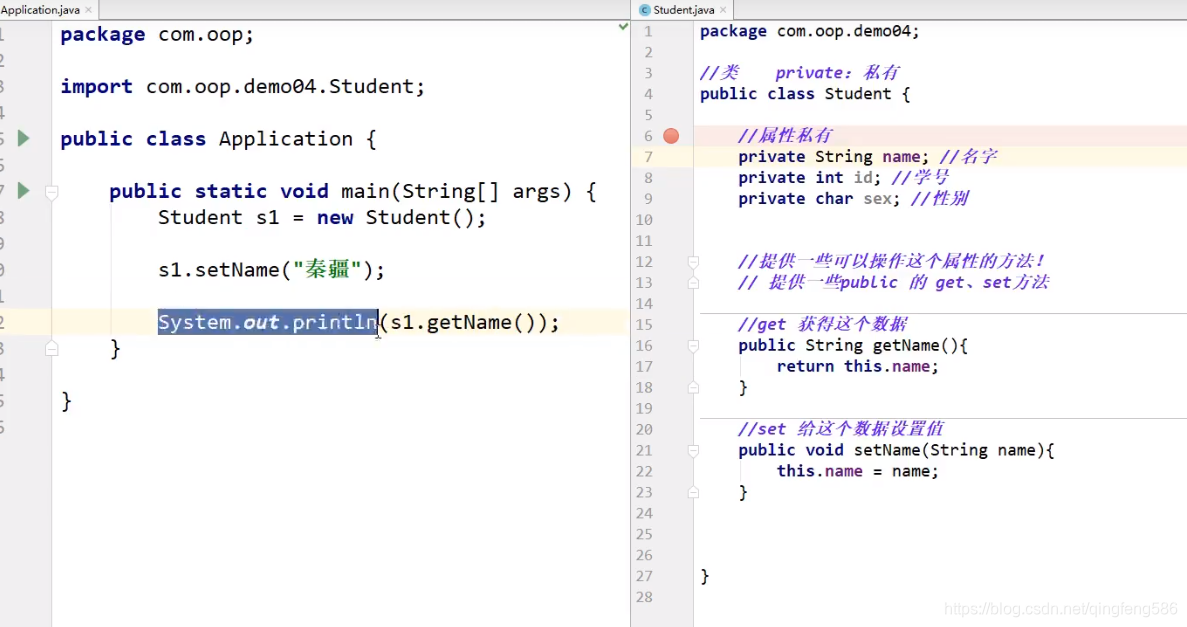The height and width of the screenshot is (627, 1187).
Task: Click line number 28 in Student.java gutter
Action: pos(643,597)
